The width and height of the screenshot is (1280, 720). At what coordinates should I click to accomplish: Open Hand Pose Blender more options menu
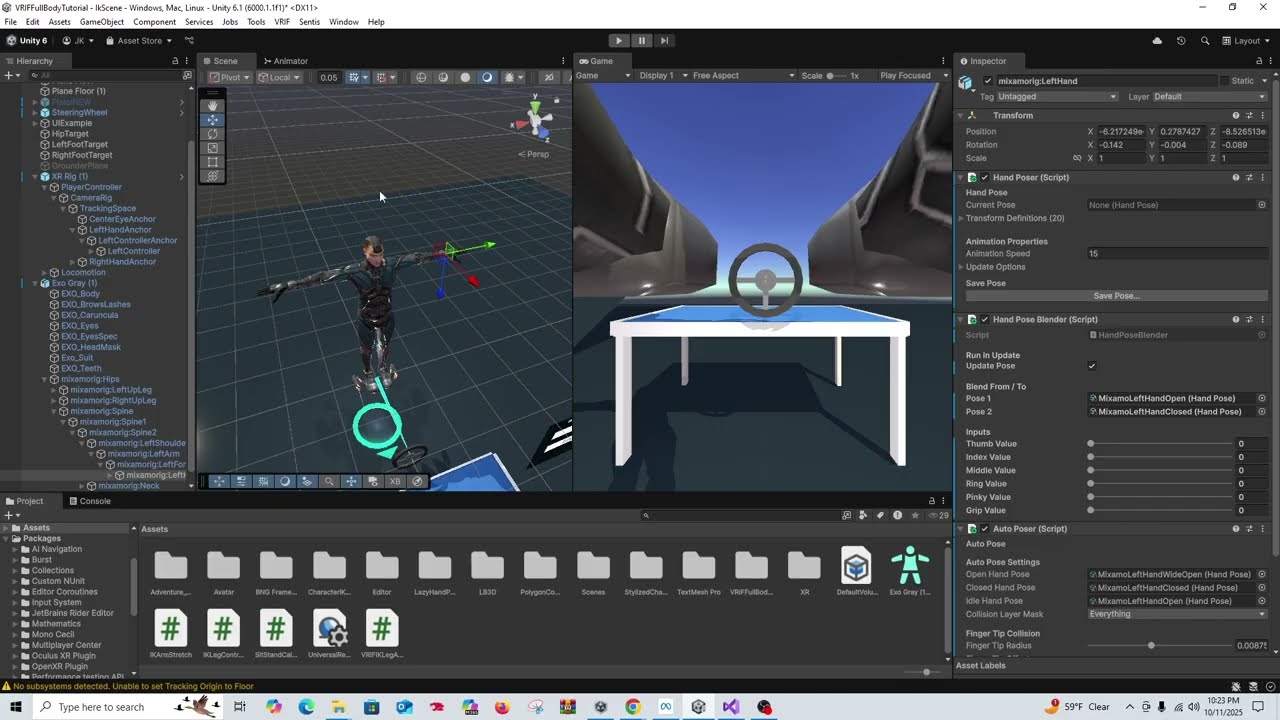click(1263, 320)
